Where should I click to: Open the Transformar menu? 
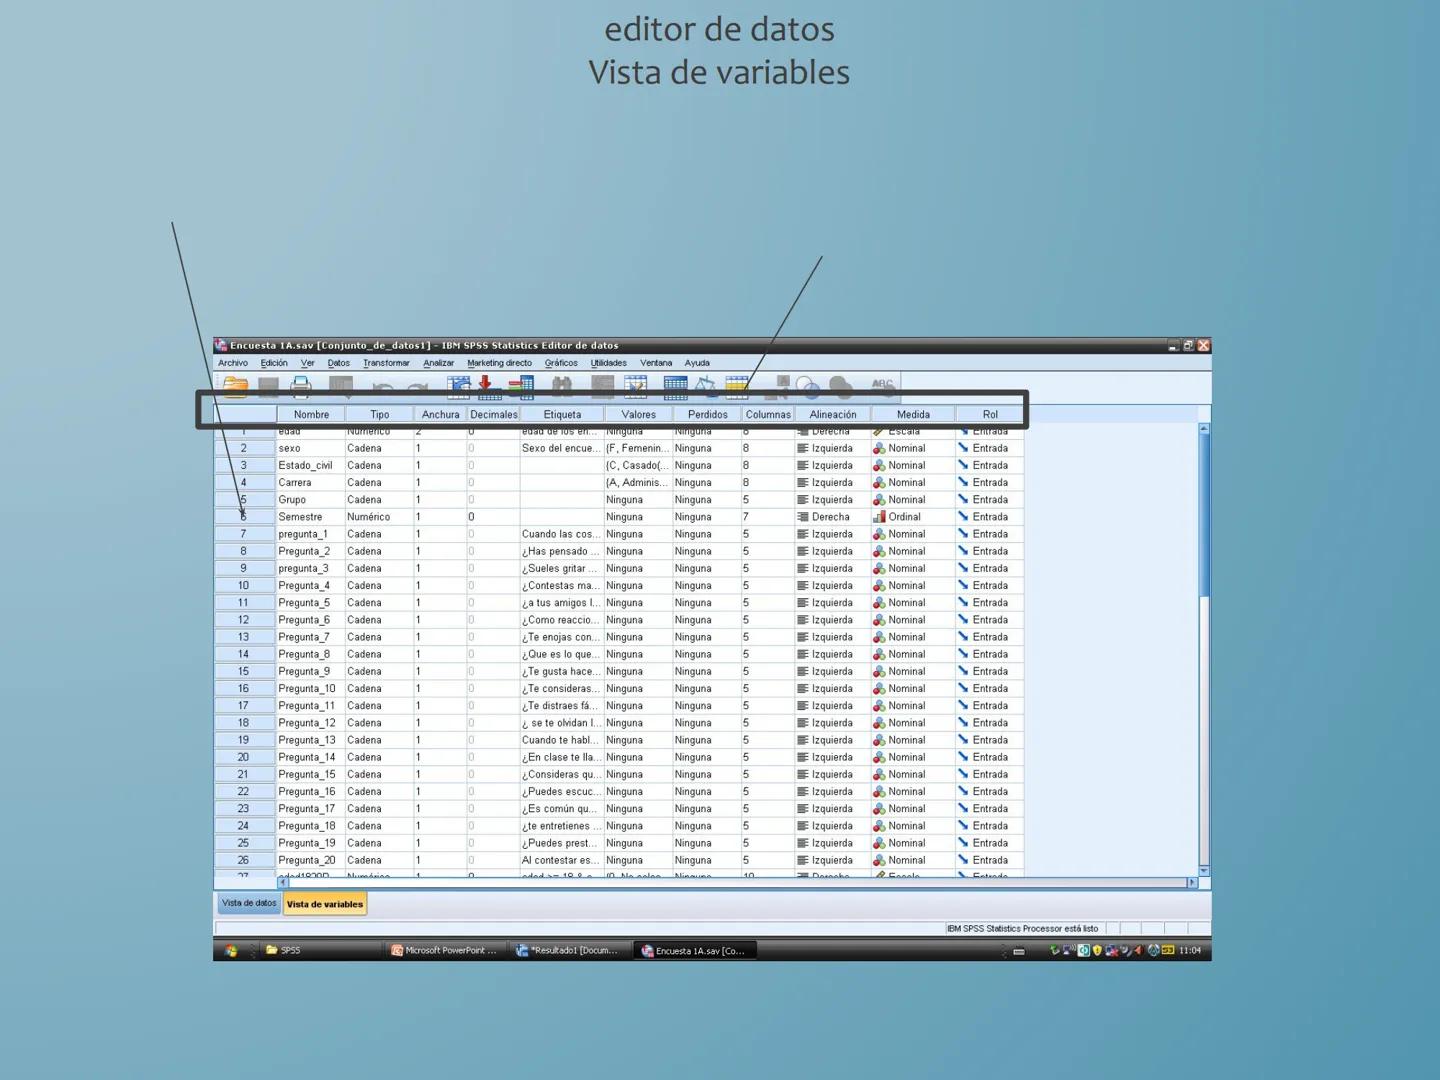(386, 362)
